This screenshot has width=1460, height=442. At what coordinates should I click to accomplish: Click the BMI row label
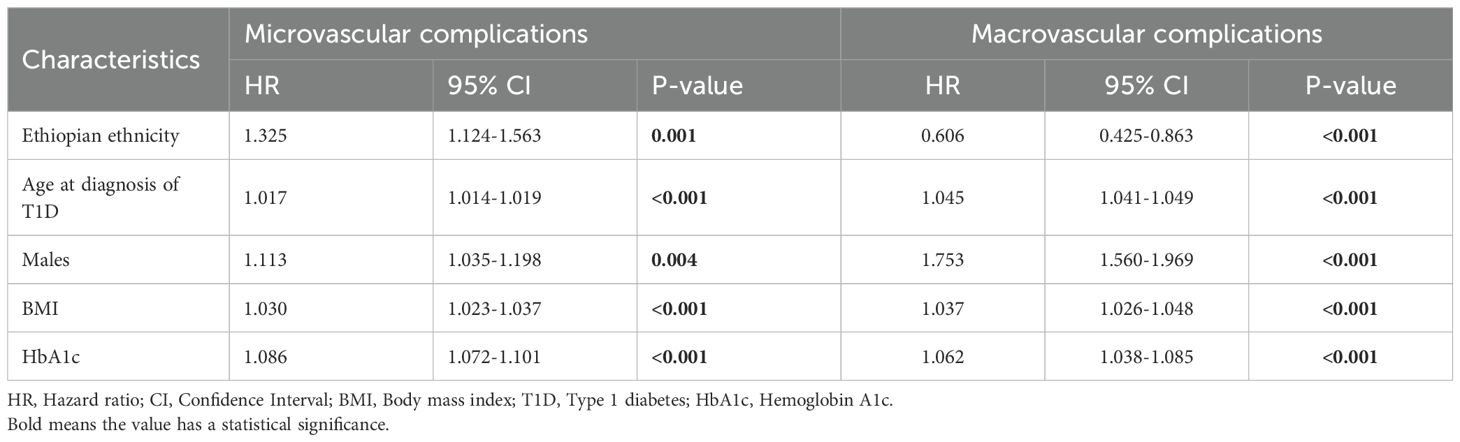click(x=38, y=310)
